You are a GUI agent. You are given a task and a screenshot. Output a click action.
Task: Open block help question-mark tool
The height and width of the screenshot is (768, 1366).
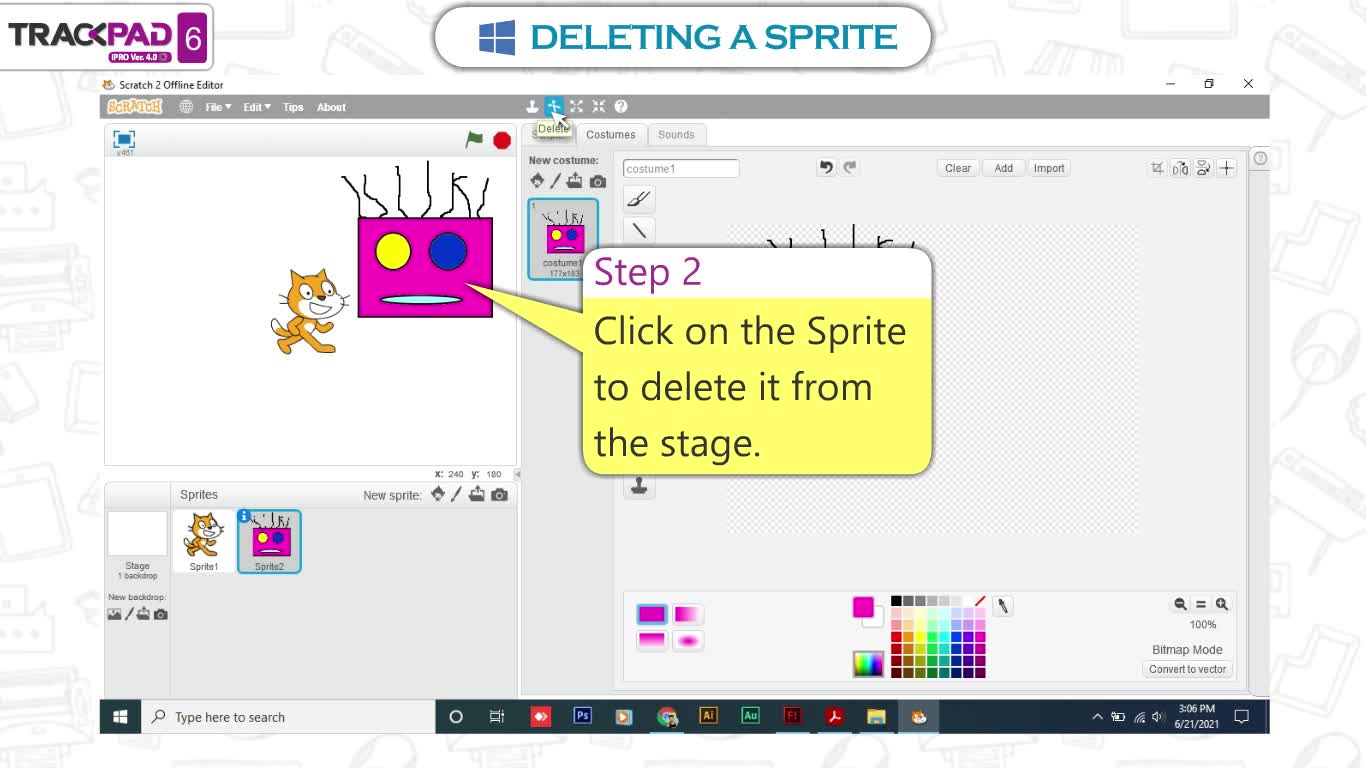621,107
